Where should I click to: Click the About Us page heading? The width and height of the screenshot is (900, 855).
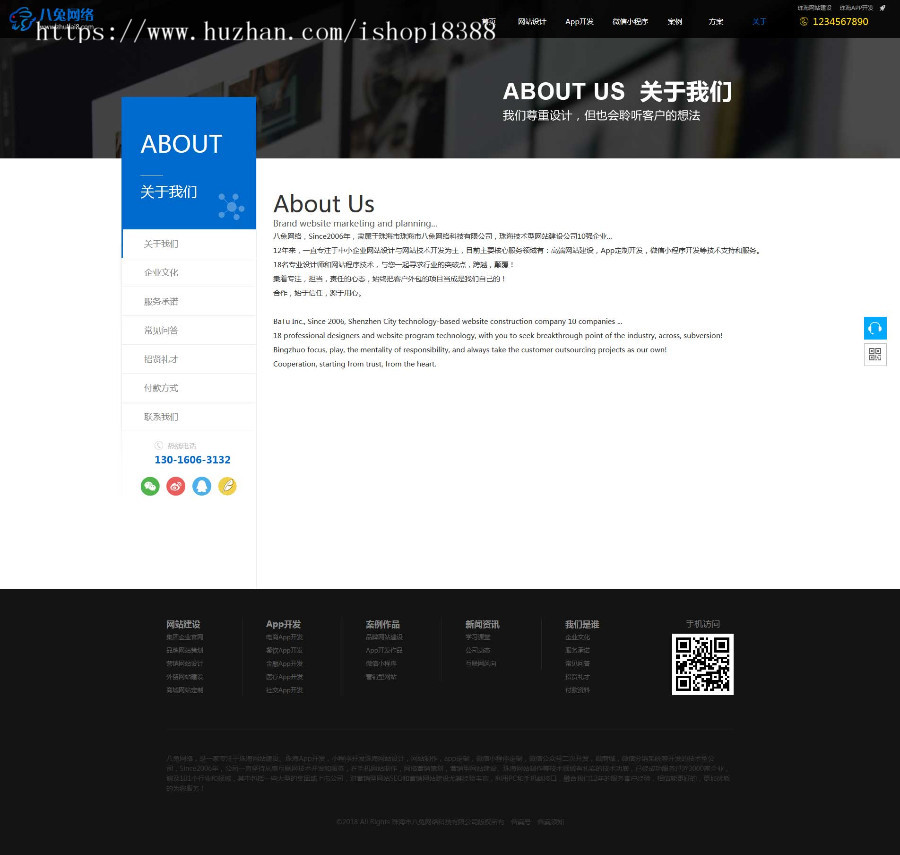[324, 204]
